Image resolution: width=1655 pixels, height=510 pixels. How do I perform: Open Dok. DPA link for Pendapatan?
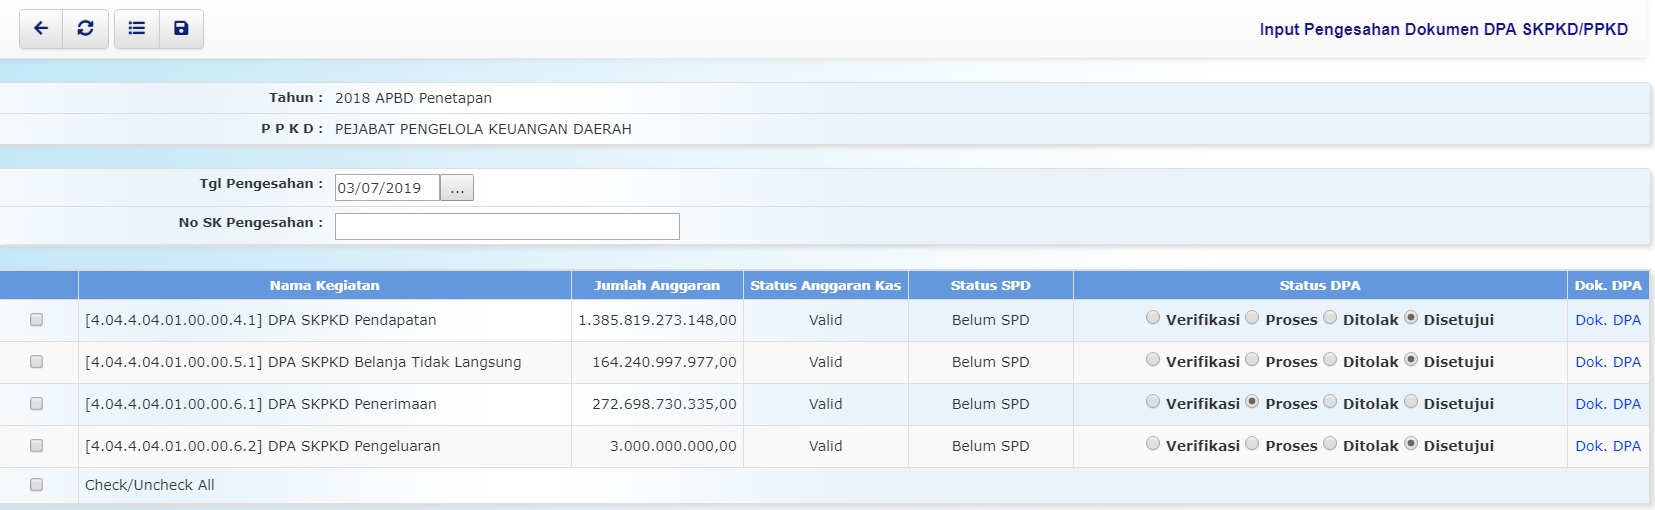point(1607,320)
